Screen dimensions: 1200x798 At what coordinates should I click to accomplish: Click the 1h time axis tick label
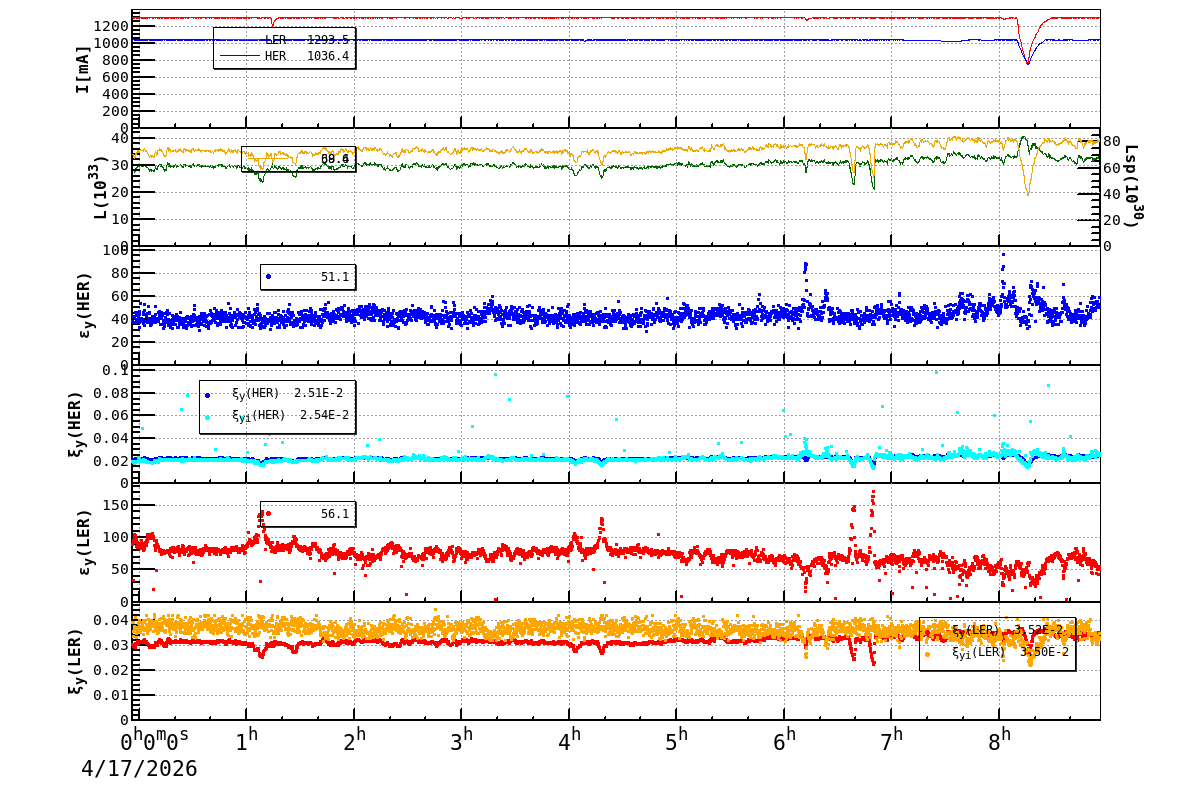click(247, 741)
